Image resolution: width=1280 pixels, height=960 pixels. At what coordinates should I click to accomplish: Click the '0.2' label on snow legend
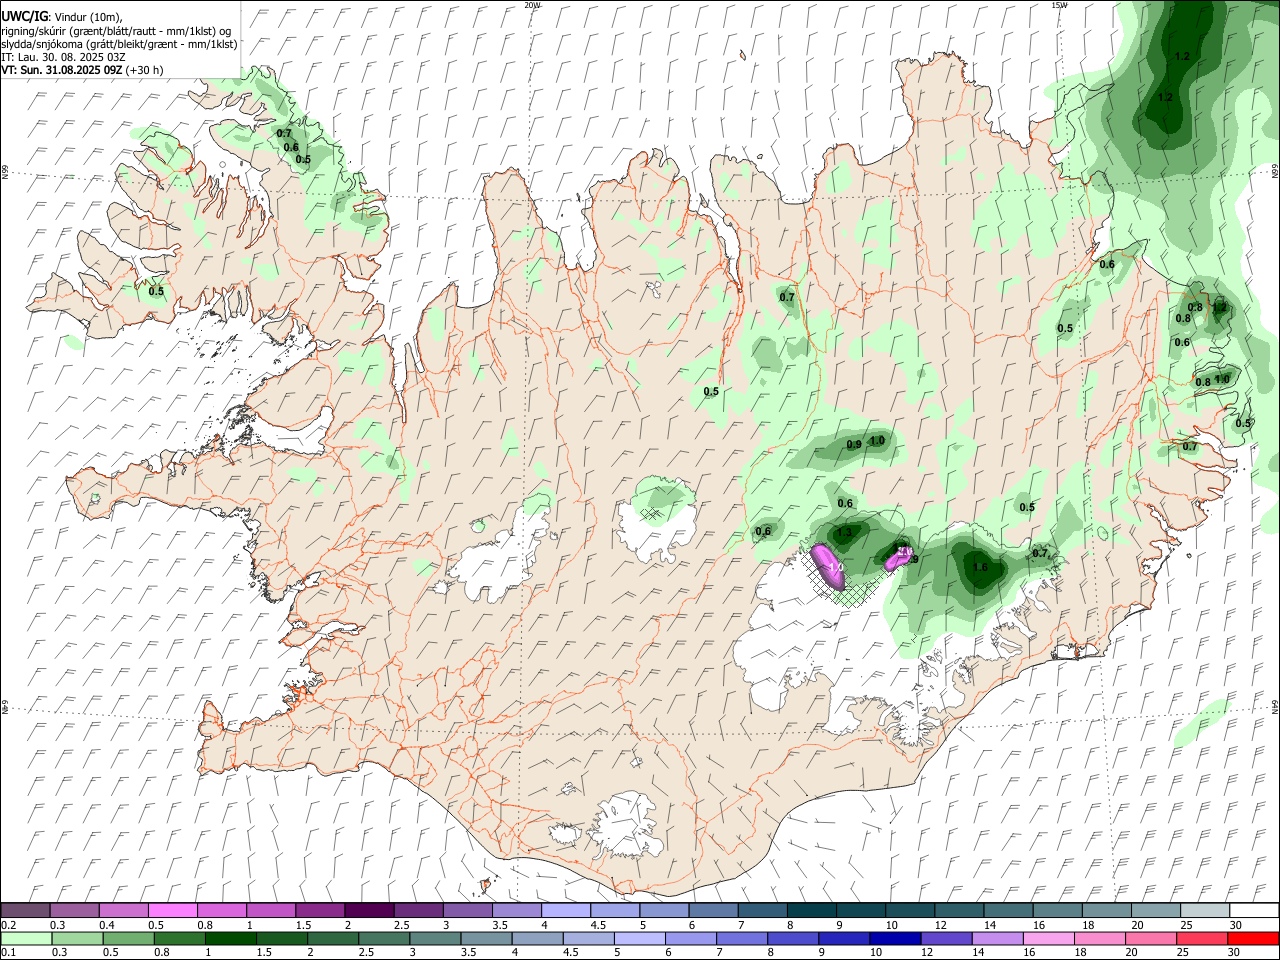click(x=7, y=925)
